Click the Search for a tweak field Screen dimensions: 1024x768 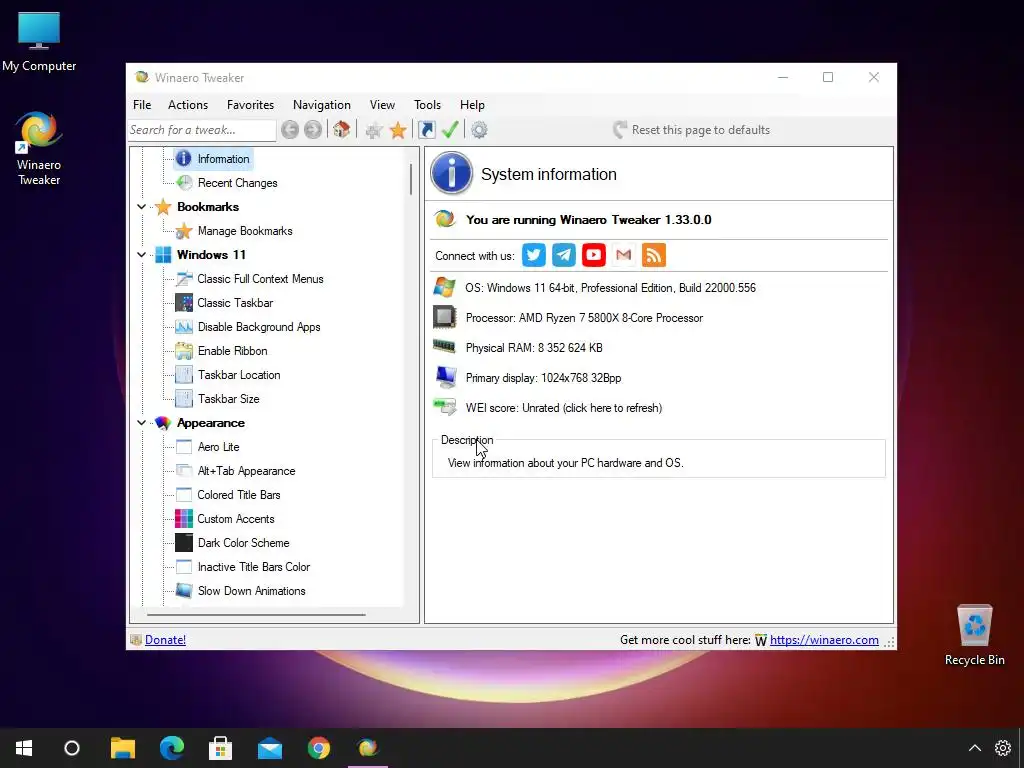point(202,130)
